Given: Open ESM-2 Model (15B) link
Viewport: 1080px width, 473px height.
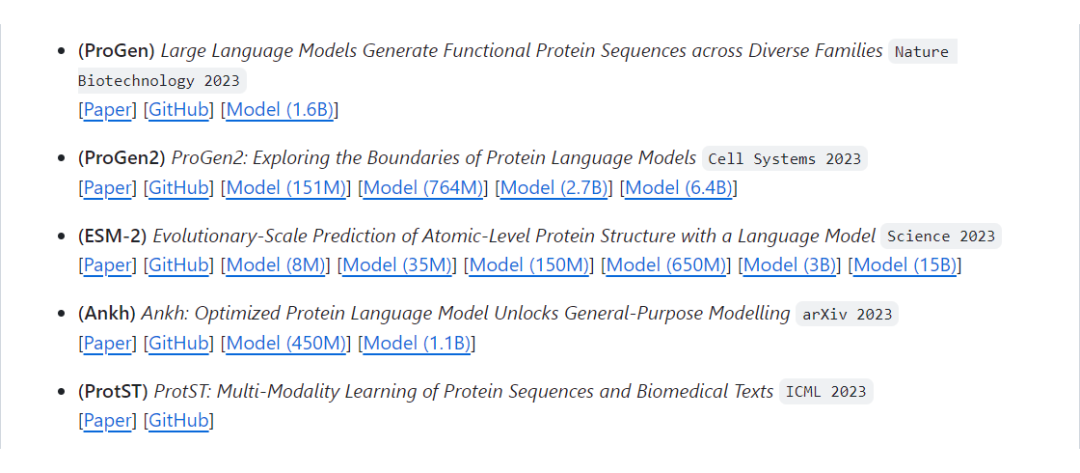Looking at the screenshot, I should coord(905,265).
